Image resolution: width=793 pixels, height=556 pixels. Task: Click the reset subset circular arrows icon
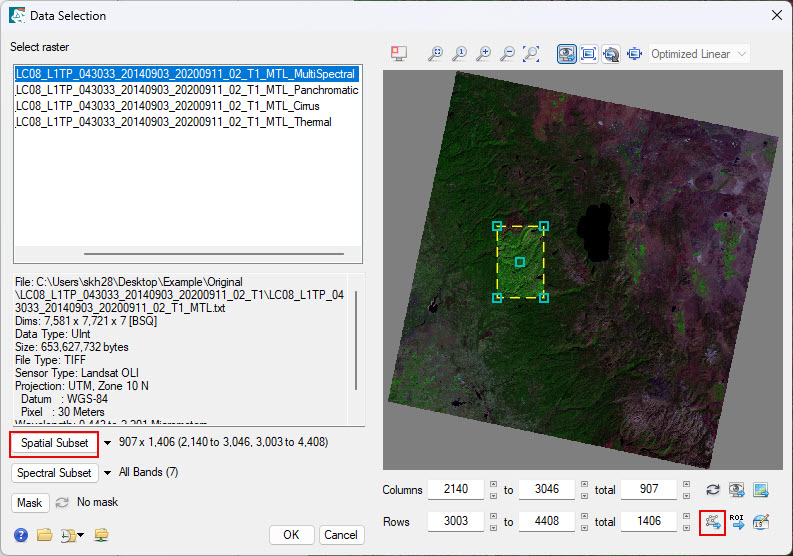click(x=713, y=489)
